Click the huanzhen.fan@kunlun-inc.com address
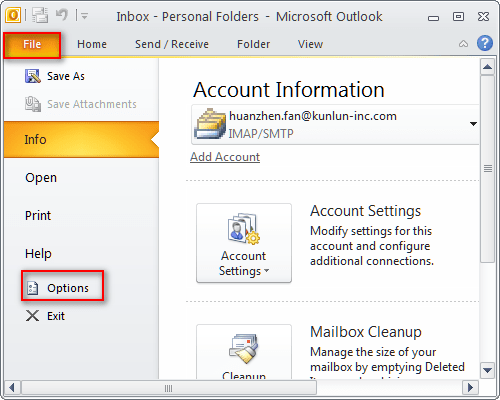Screen dimensions: 500x400 313,116
